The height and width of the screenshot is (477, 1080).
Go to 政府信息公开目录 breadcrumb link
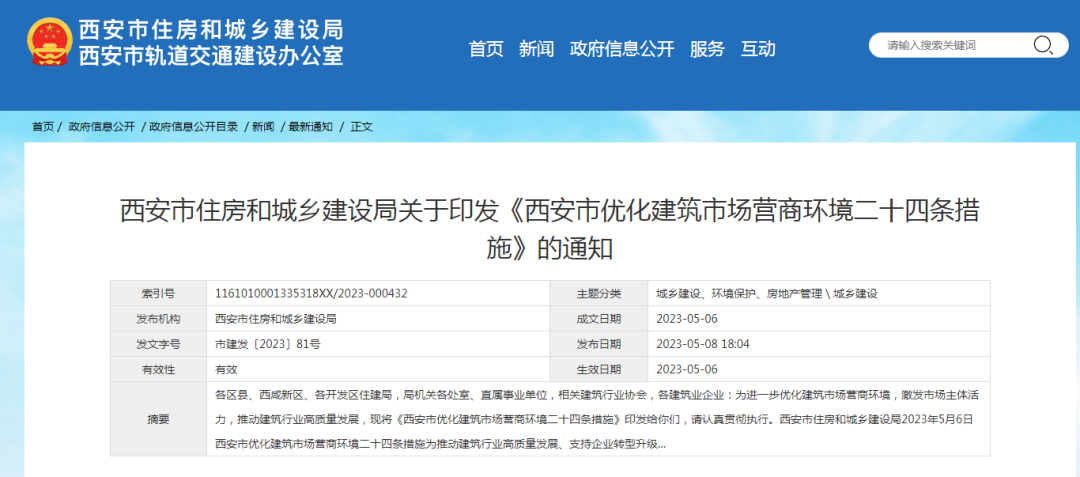click(x=194, y=127)
